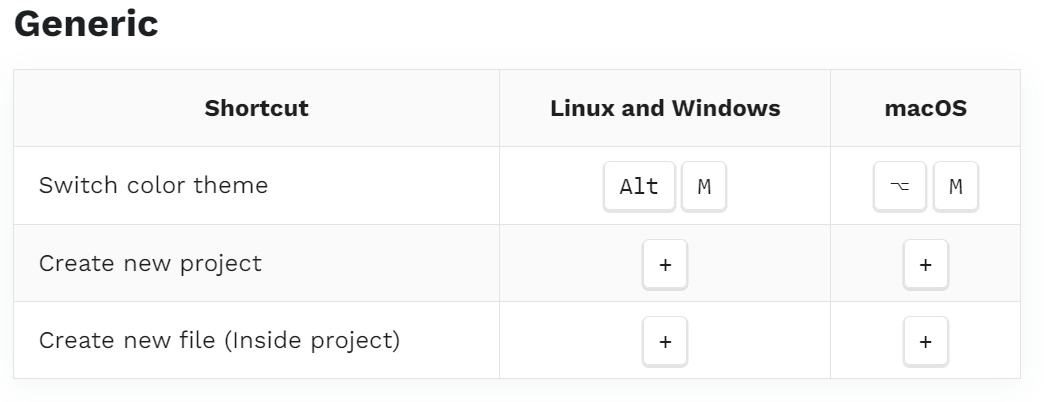The width and height of the screenshot is (1044, 402).
Task: Click the M key cap in macOS column
Action: point(955,186)
